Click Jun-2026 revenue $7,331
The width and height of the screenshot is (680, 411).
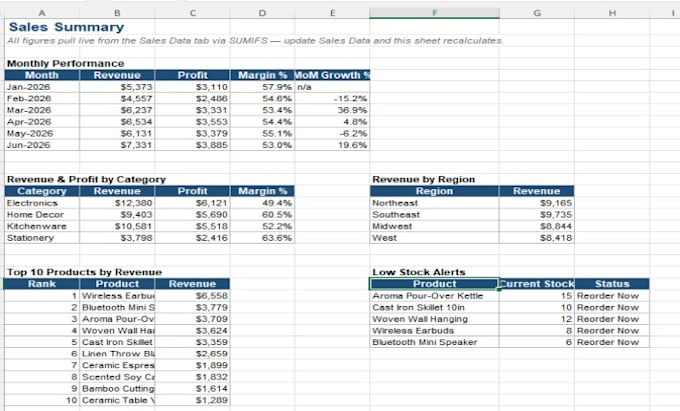pos(117,145)
